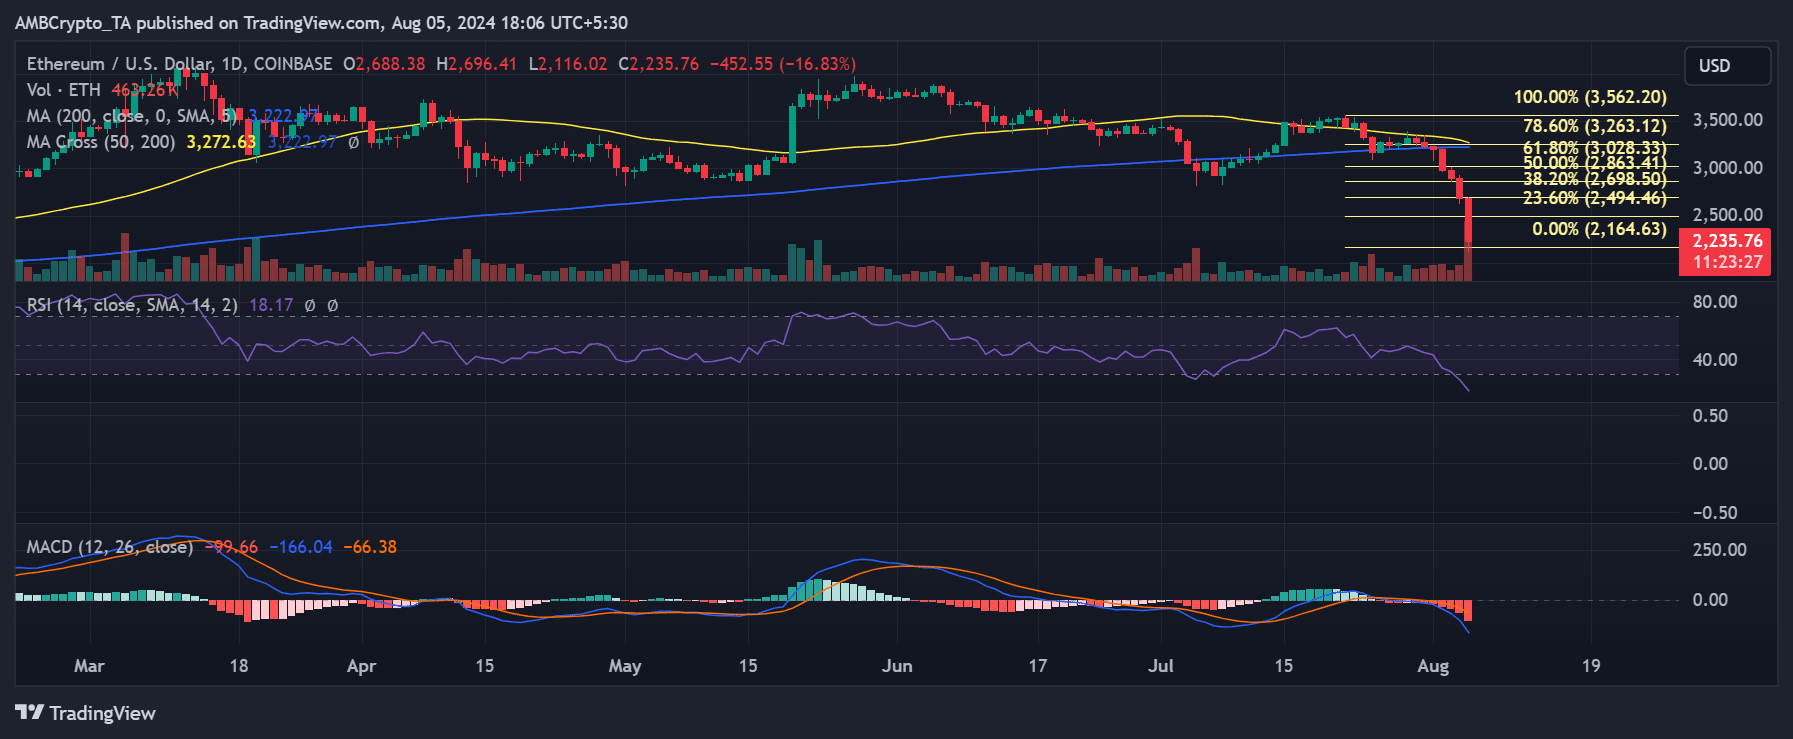Click the Aug label on time axis
The width and height of the screenshot is (1793, 739).
pyautogui.click(x=1433, y=666)
